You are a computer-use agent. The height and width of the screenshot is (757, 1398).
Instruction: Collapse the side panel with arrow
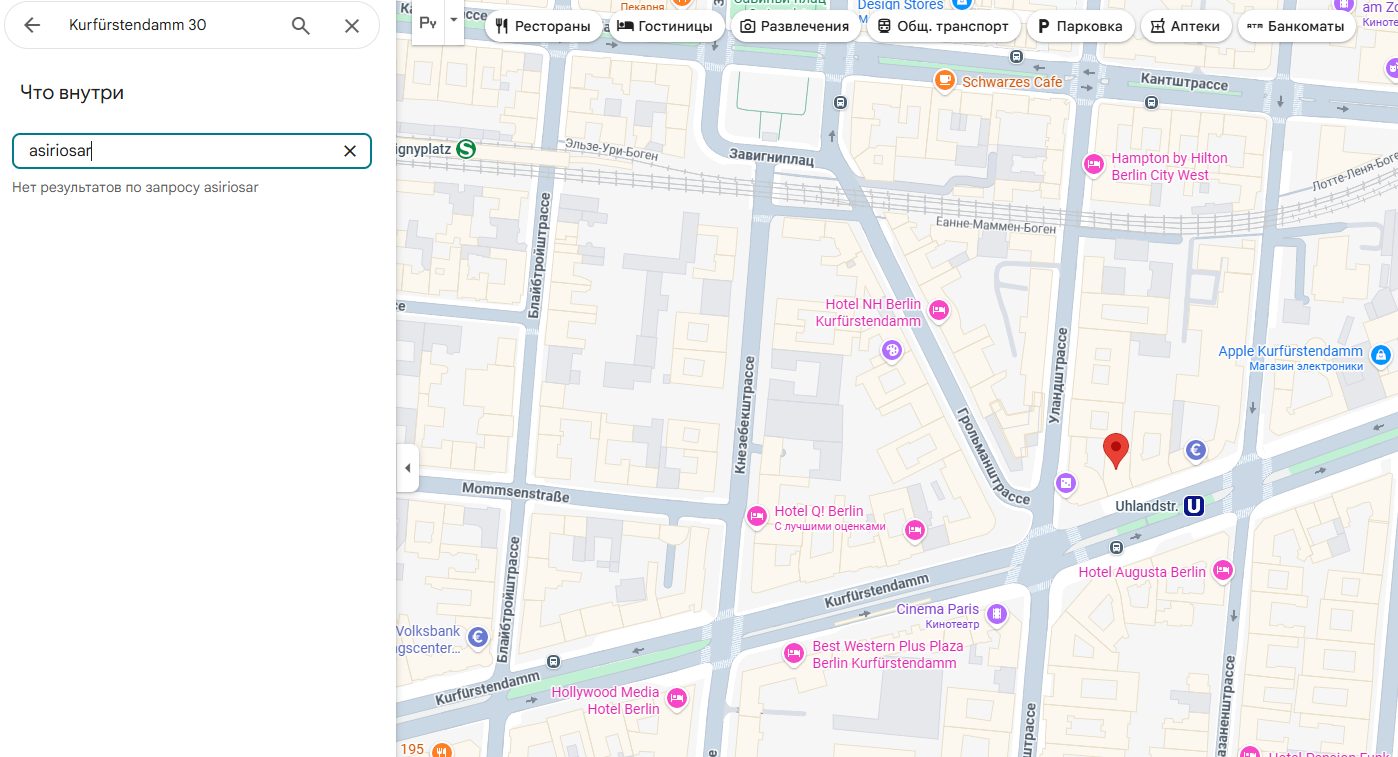(x=407, y=468)
